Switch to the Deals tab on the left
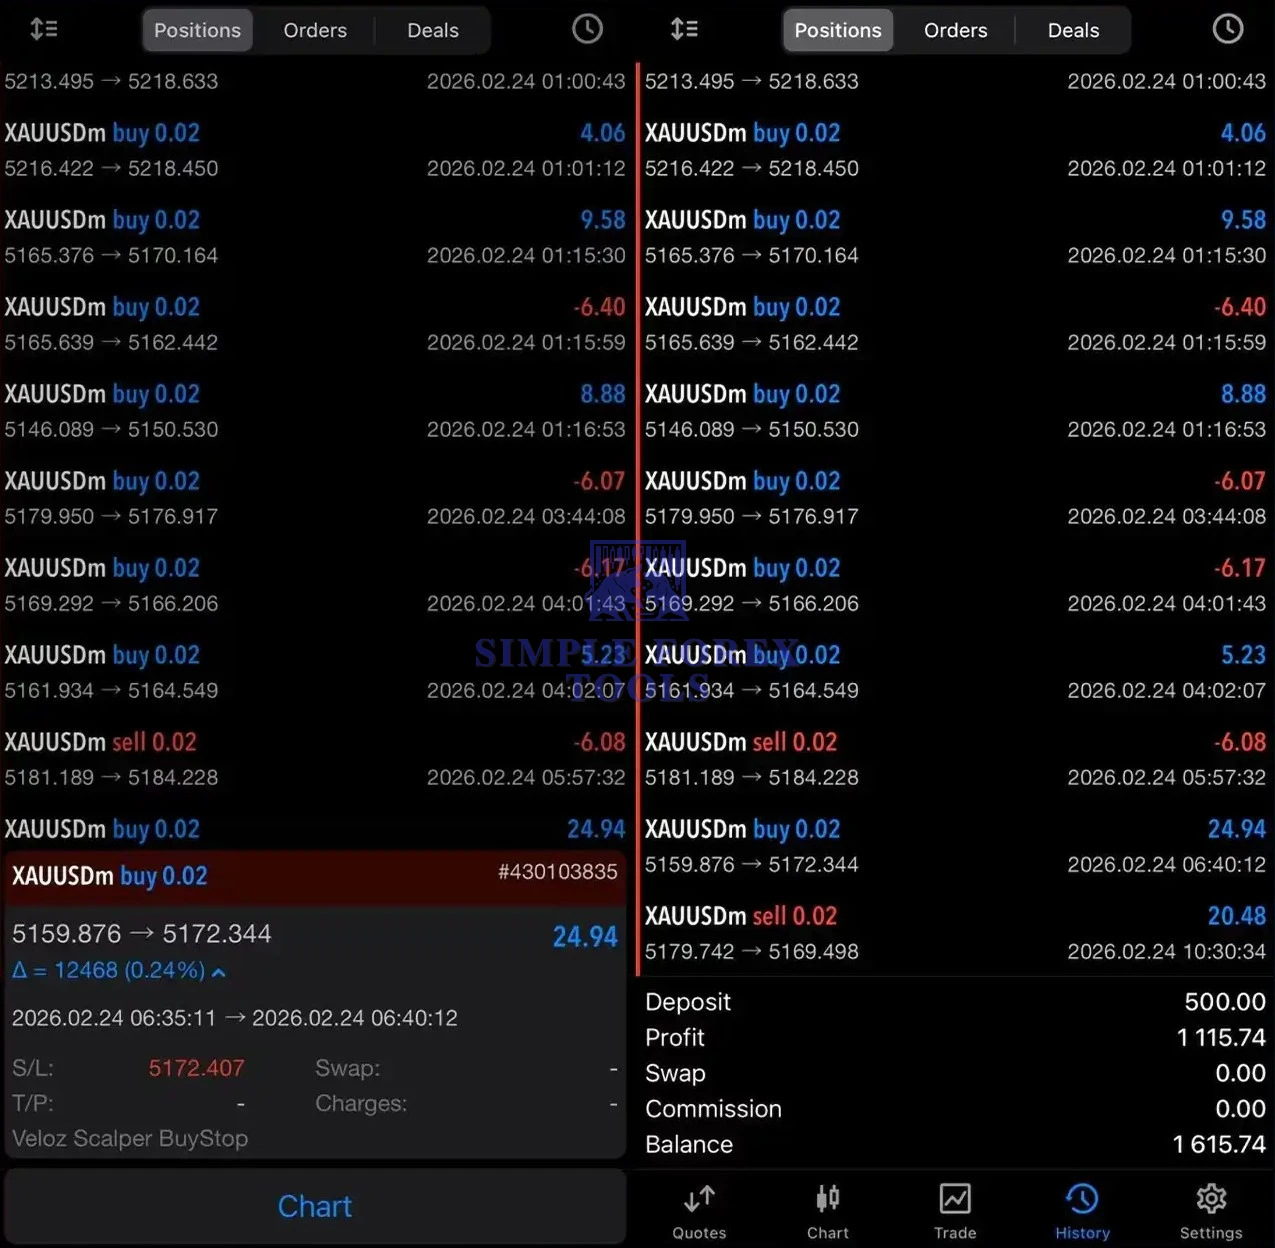The width and height of the screenshot is (1275, 1248). pos(432,30)
